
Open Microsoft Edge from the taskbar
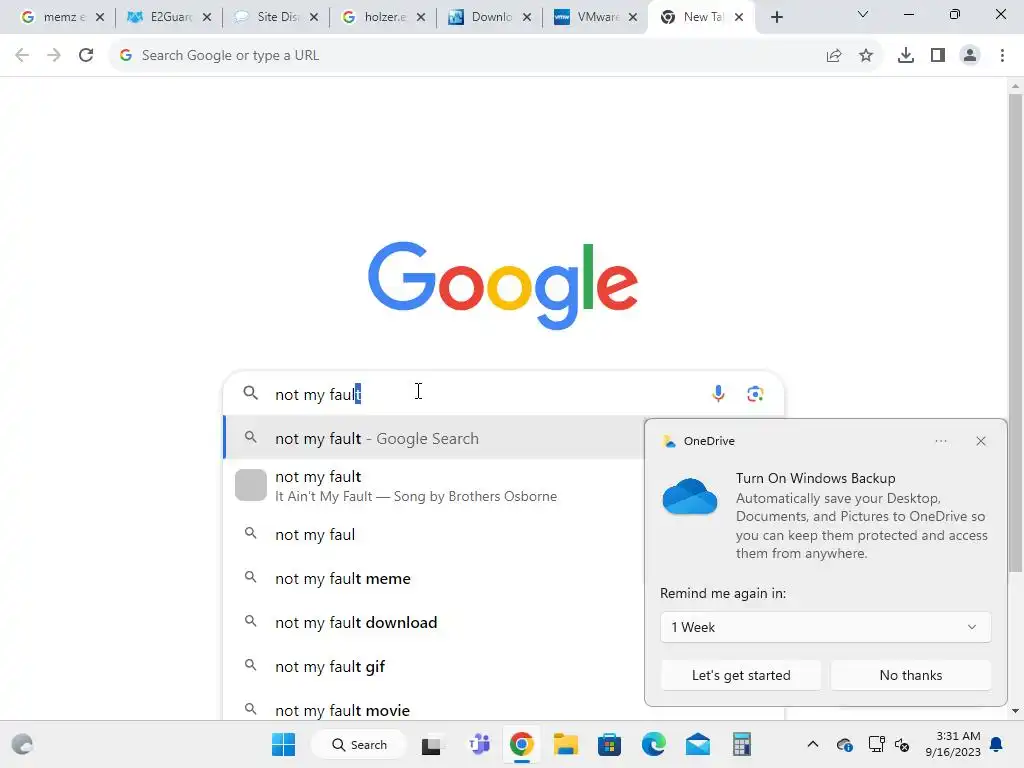(654, 744)
